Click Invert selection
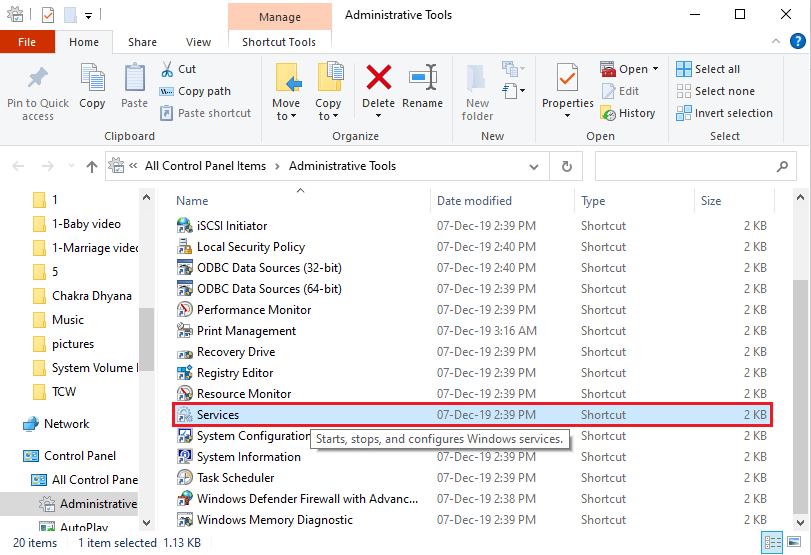 tap(724, 113)
